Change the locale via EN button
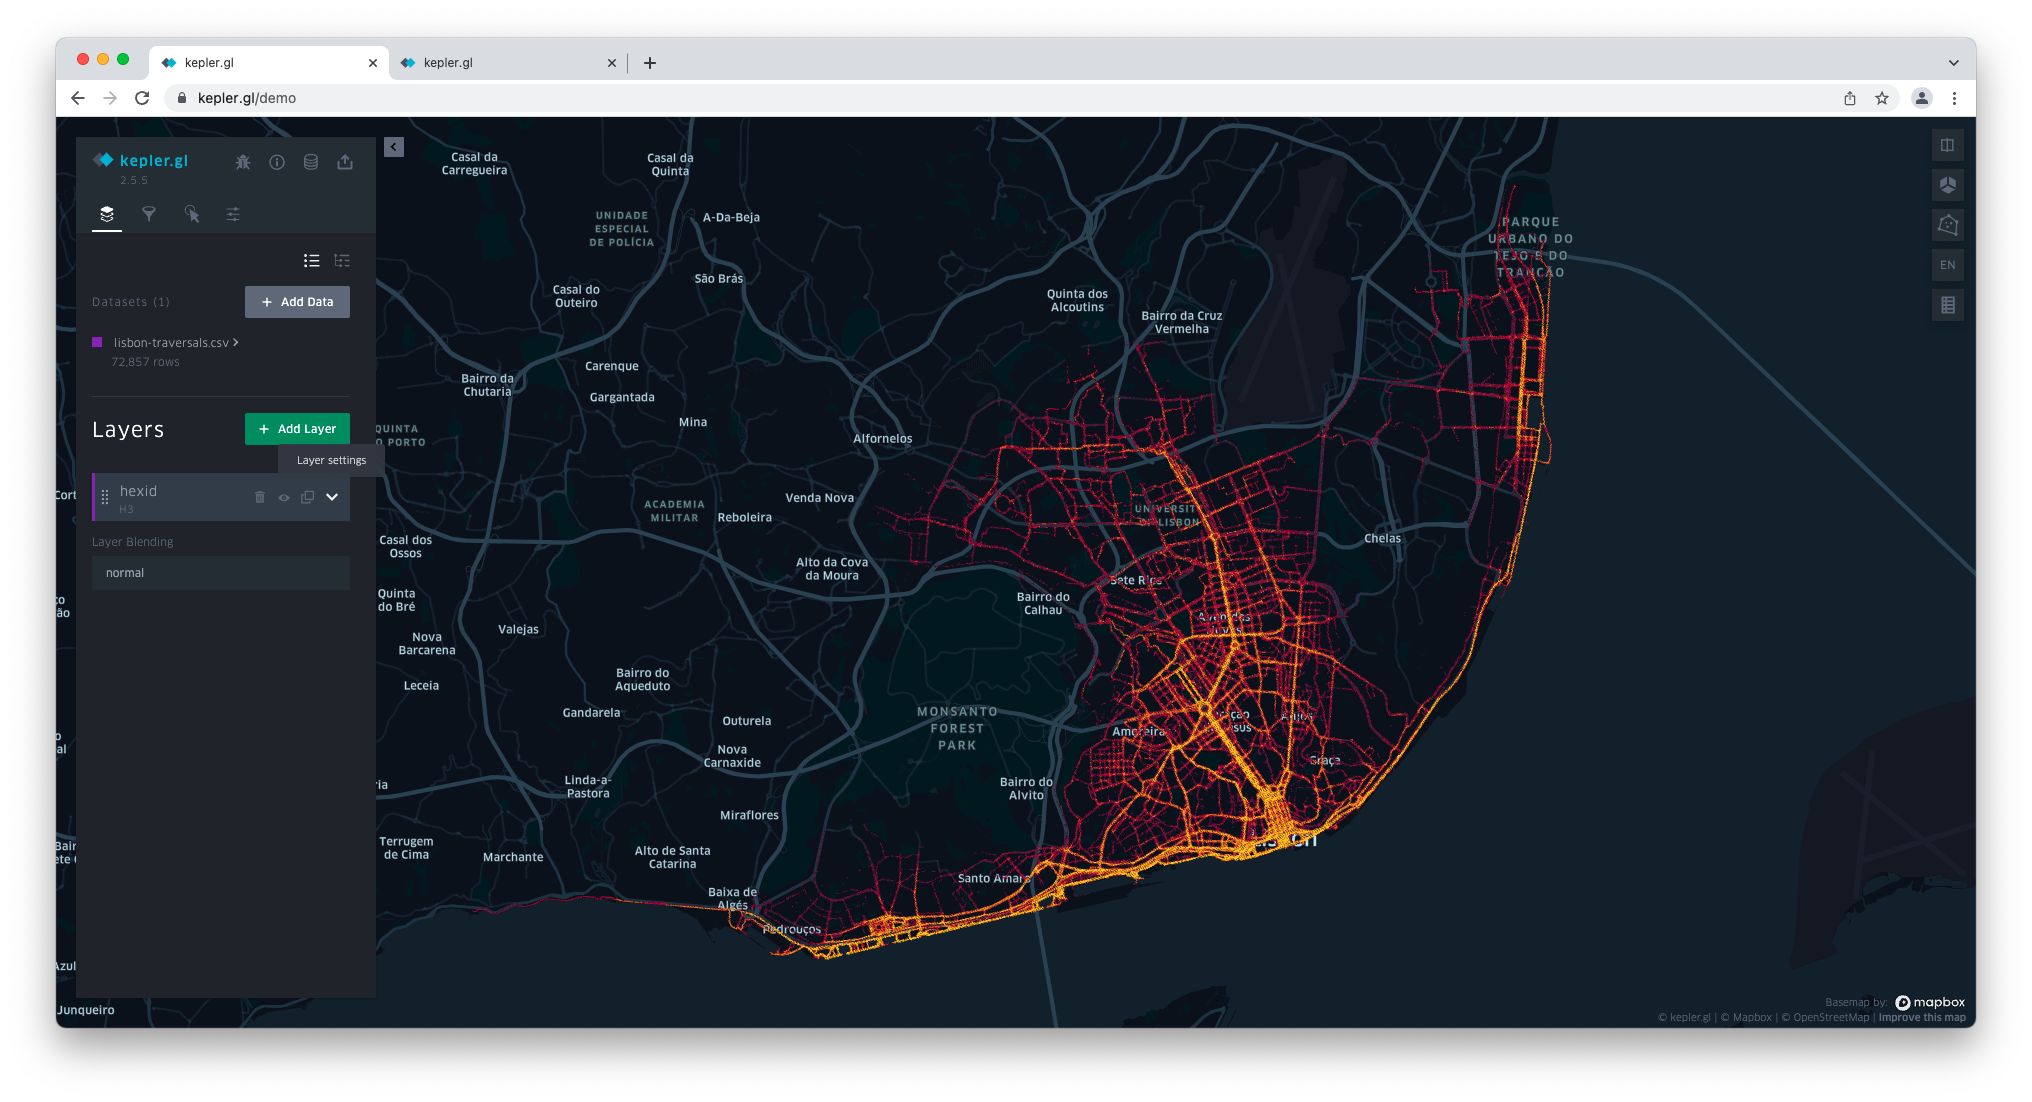Image resolution: width=2032 pixels, height=1102 pixels. [x=1947, y=265]
